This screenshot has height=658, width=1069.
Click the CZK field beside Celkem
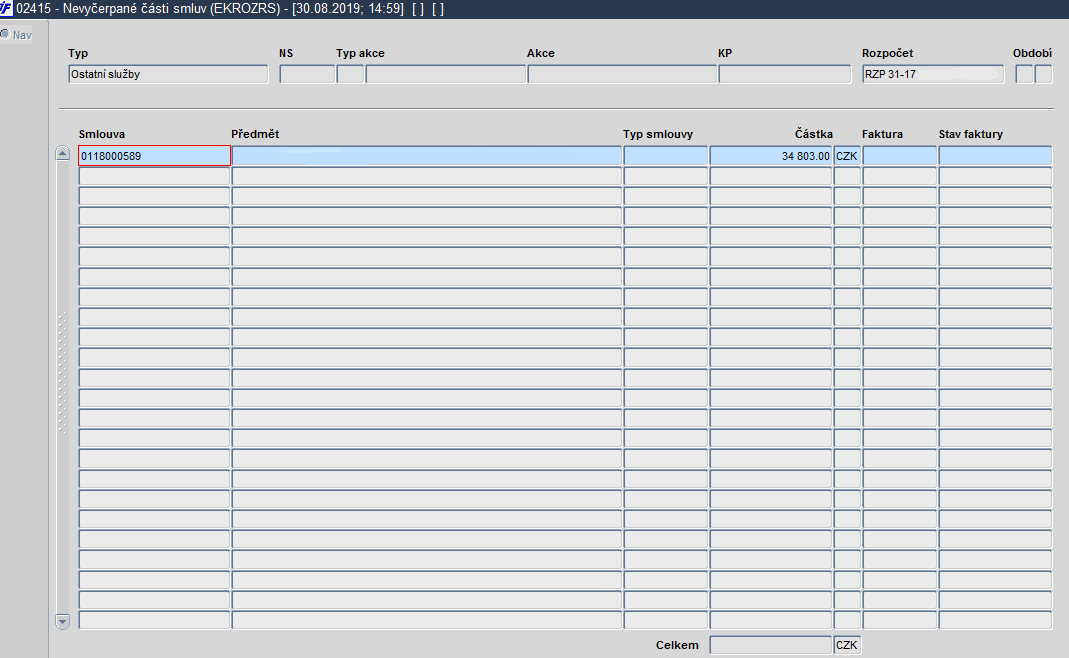pyautogui.click(x=847, y=645)
